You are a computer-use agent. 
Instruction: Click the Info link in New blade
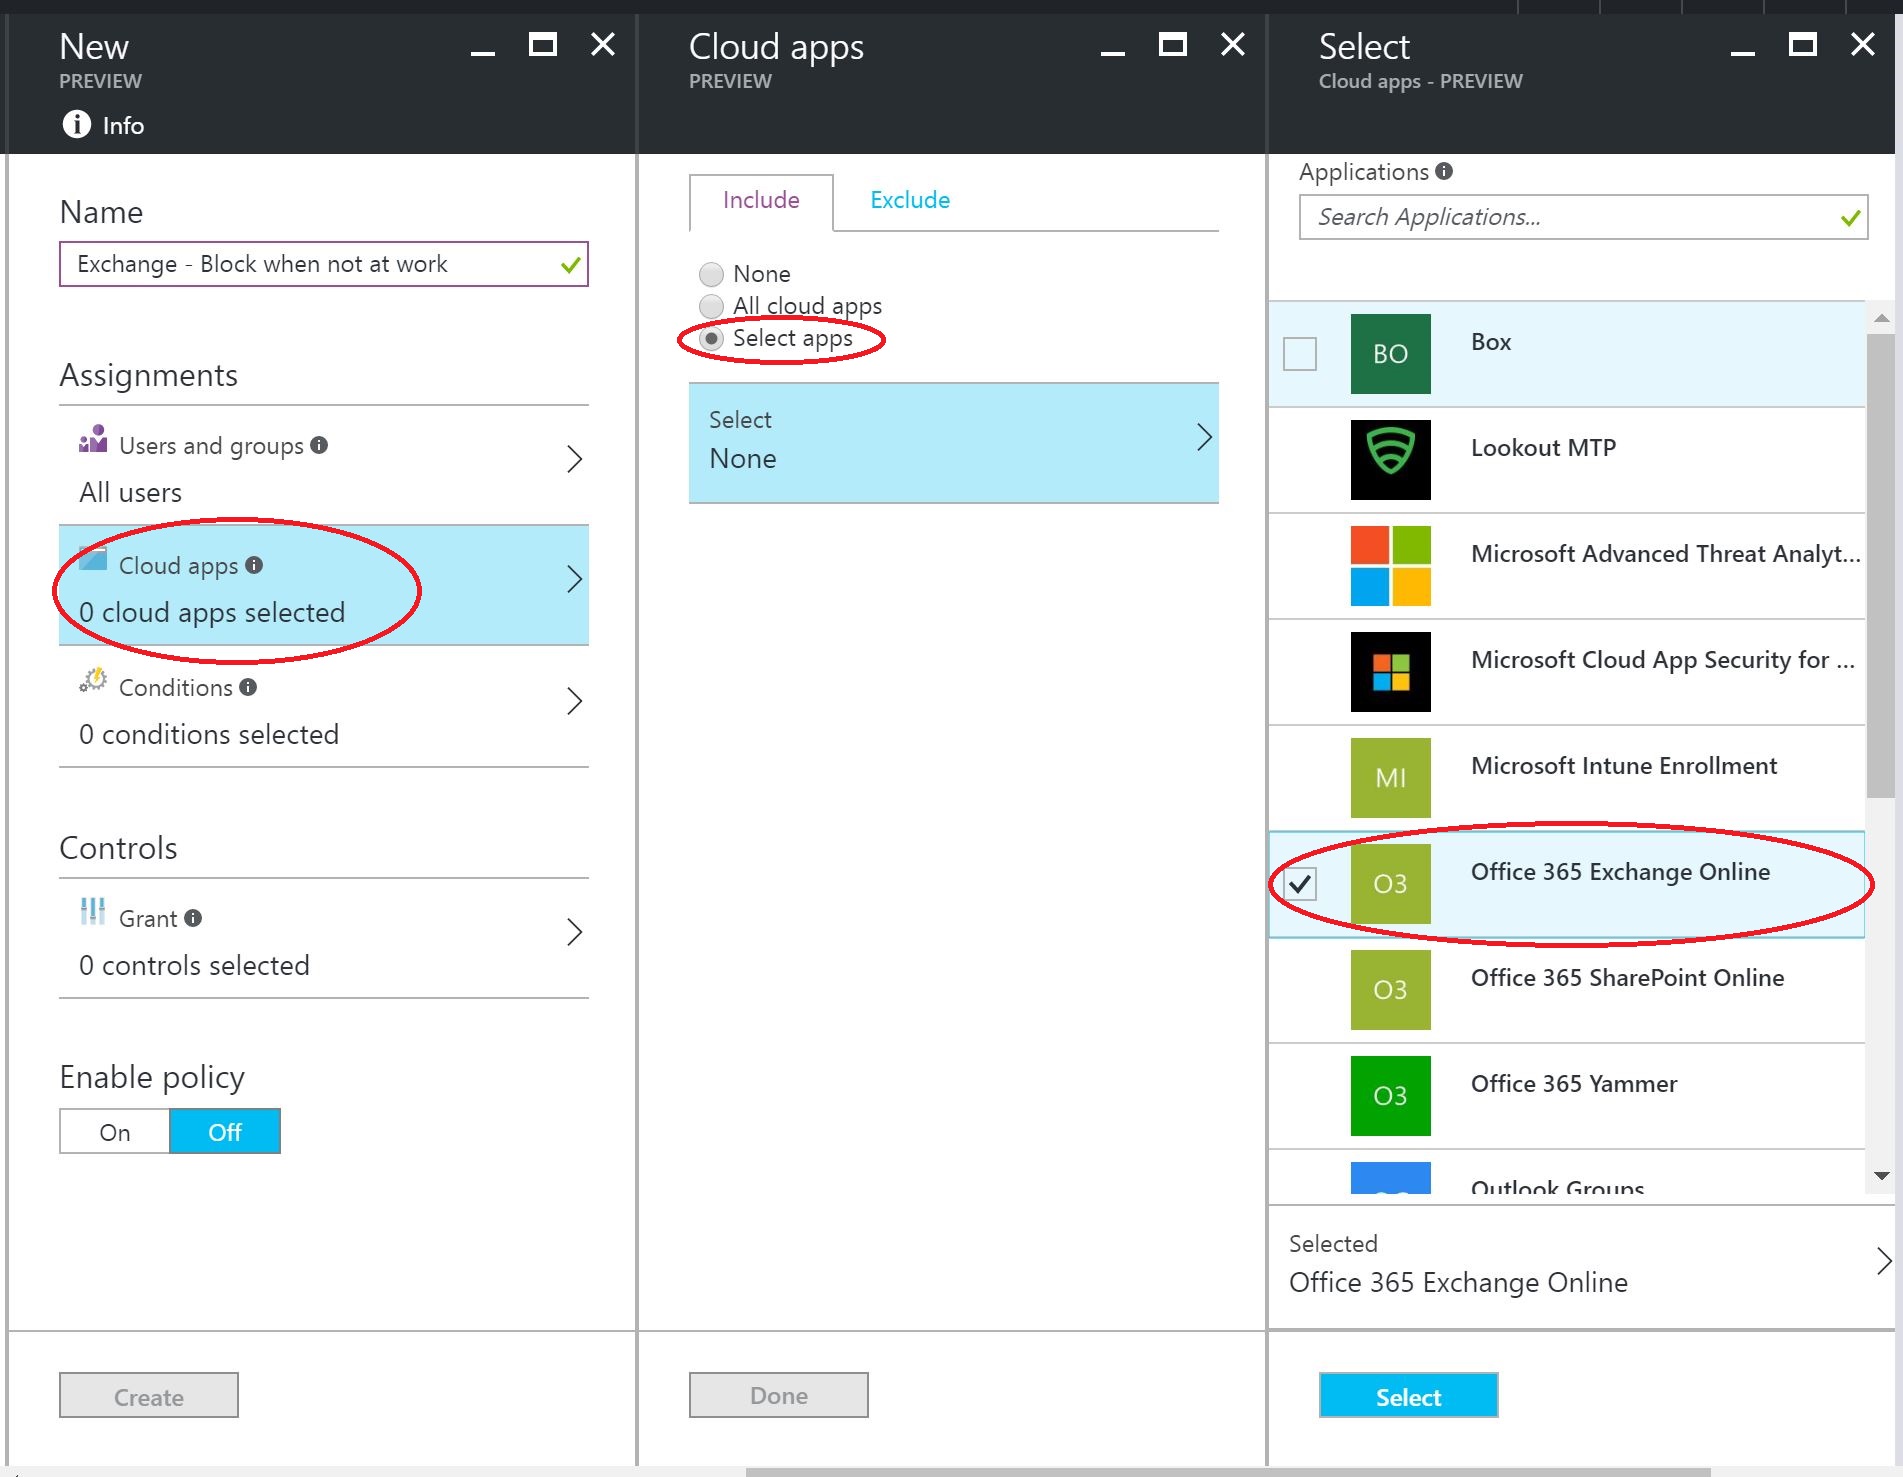tap(123, 126)
